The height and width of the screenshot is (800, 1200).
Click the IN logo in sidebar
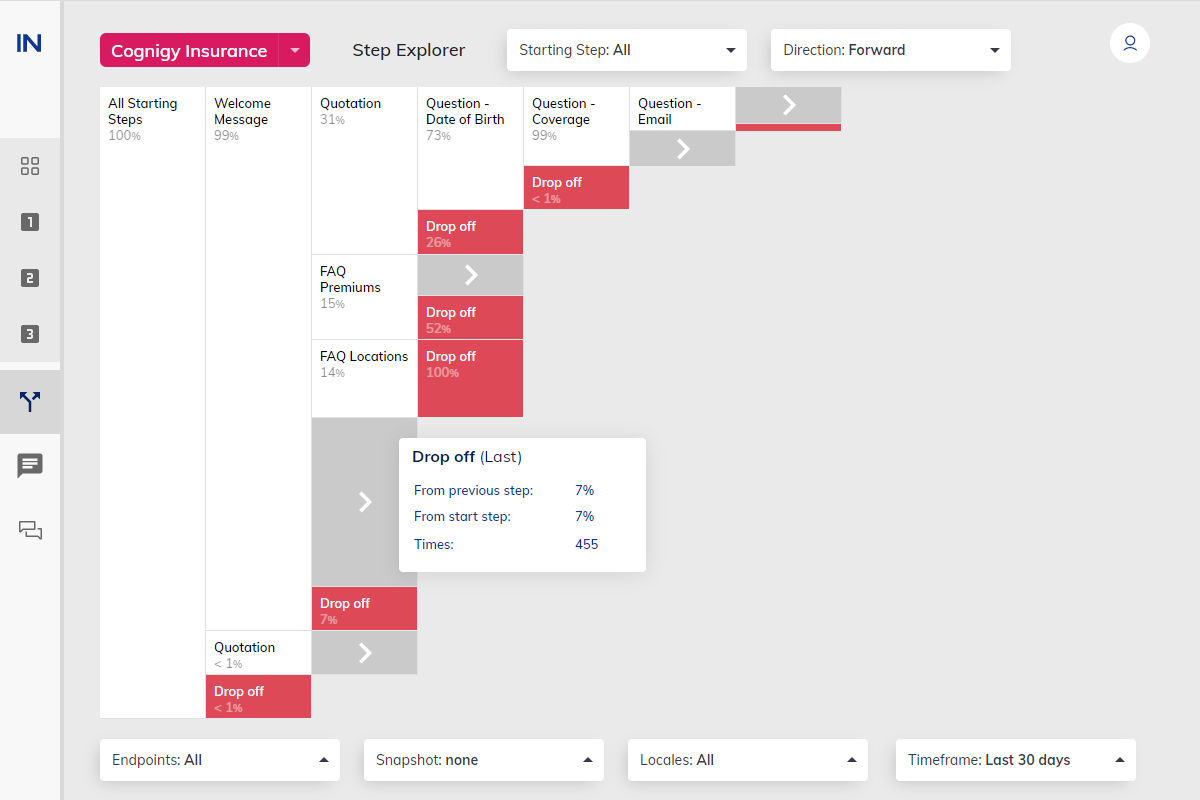point(29,44)
